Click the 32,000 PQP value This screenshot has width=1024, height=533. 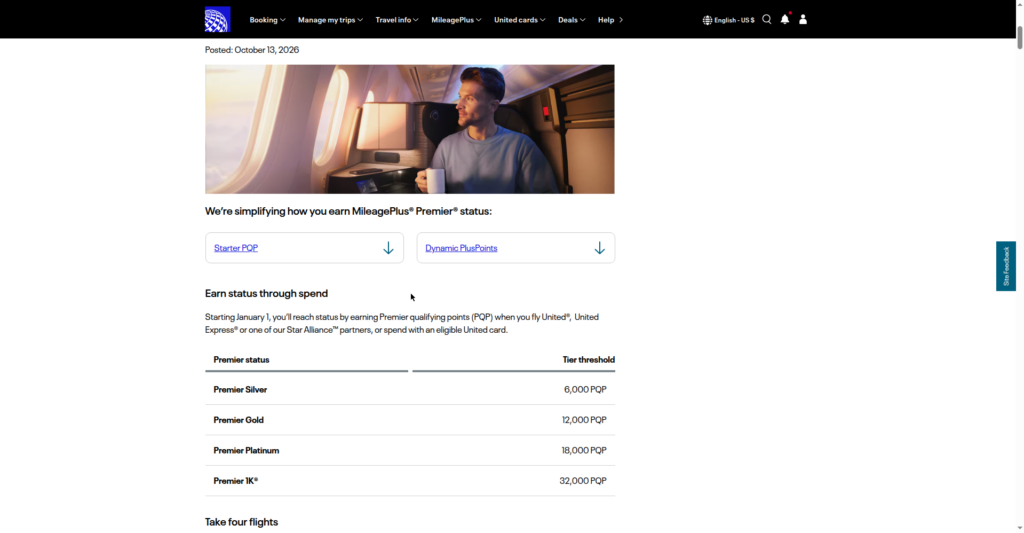583,481
